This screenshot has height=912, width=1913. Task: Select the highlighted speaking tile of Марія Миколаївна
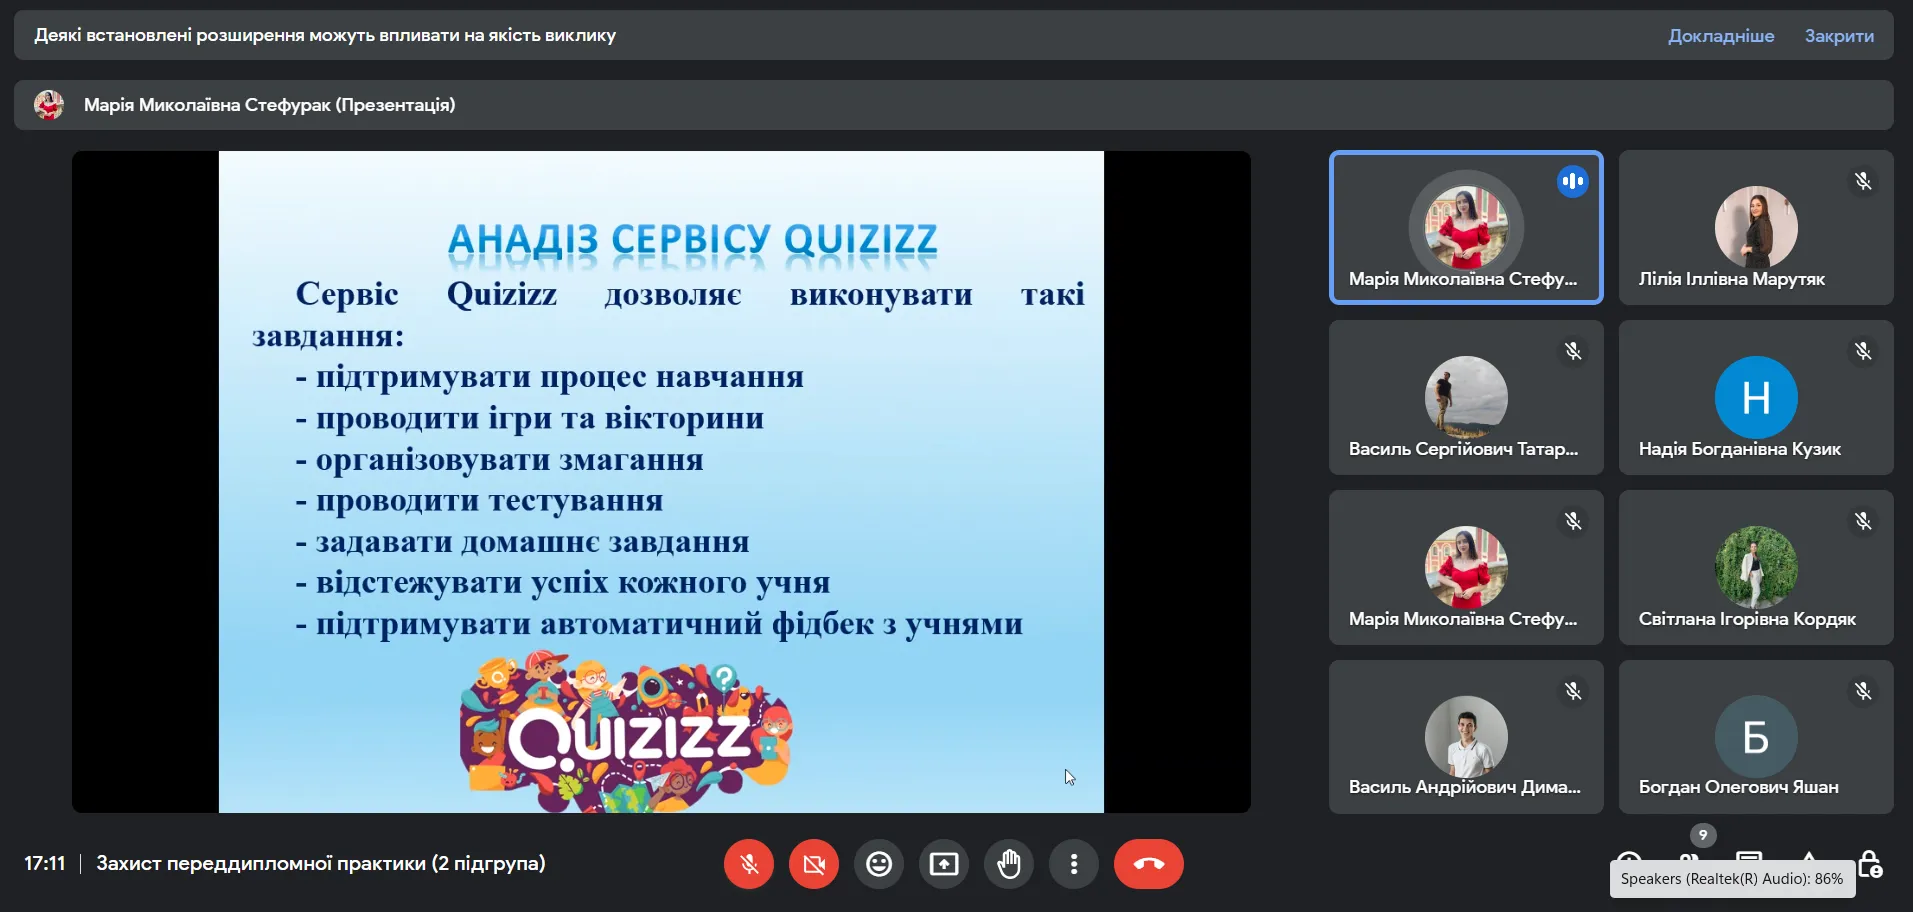pyautogui.click(x=1466, y=227)
